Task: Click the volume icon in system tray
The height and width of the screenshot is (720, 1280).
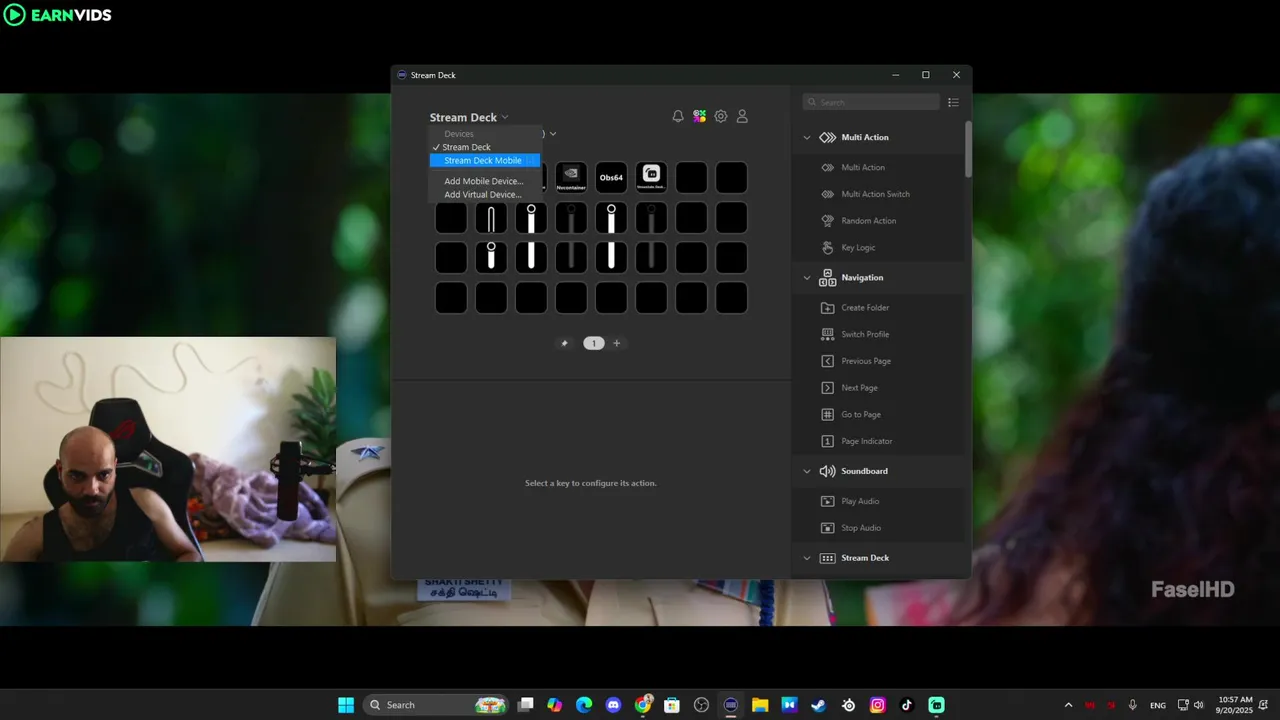Action: click(x=1198, y=705)
